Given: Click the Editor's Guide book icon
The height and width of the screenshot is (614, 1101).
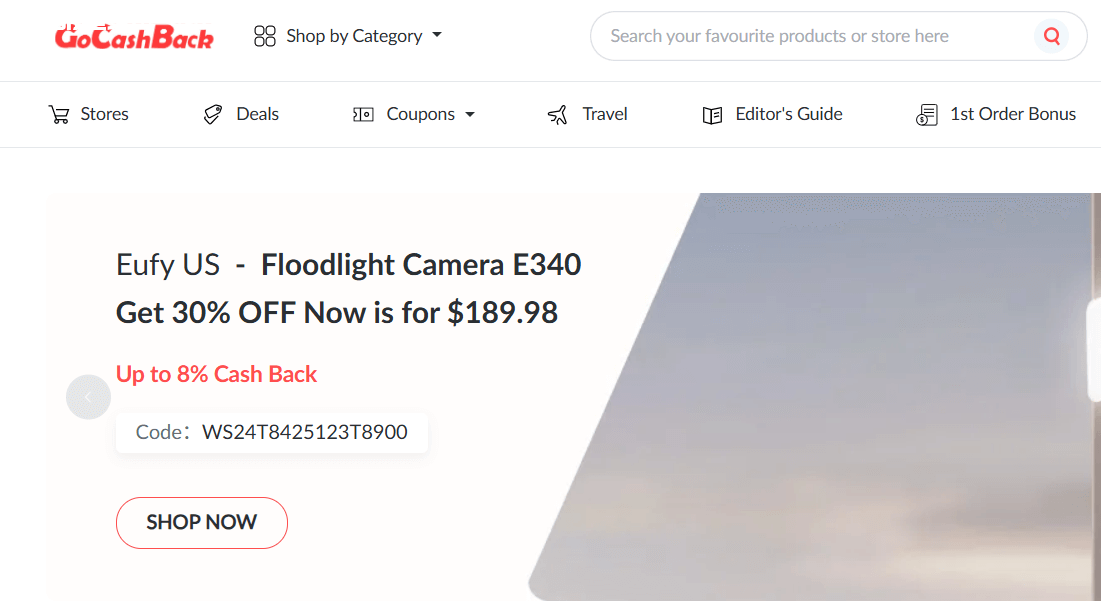Looking at the screenshot, I should [712, 115].
